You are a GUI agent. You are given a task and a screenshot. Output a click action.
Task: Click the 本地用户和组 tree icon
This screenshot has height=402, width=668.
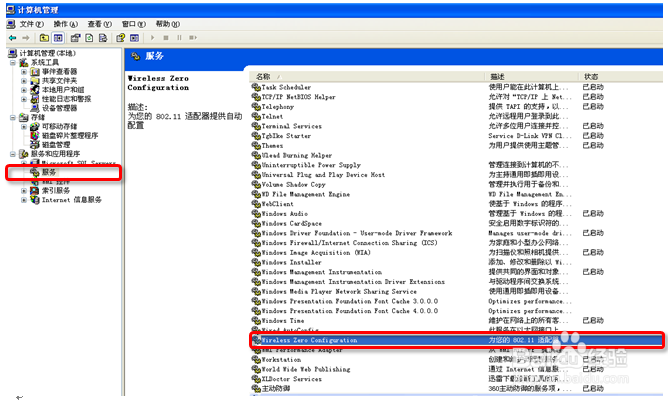coord(35,90)
